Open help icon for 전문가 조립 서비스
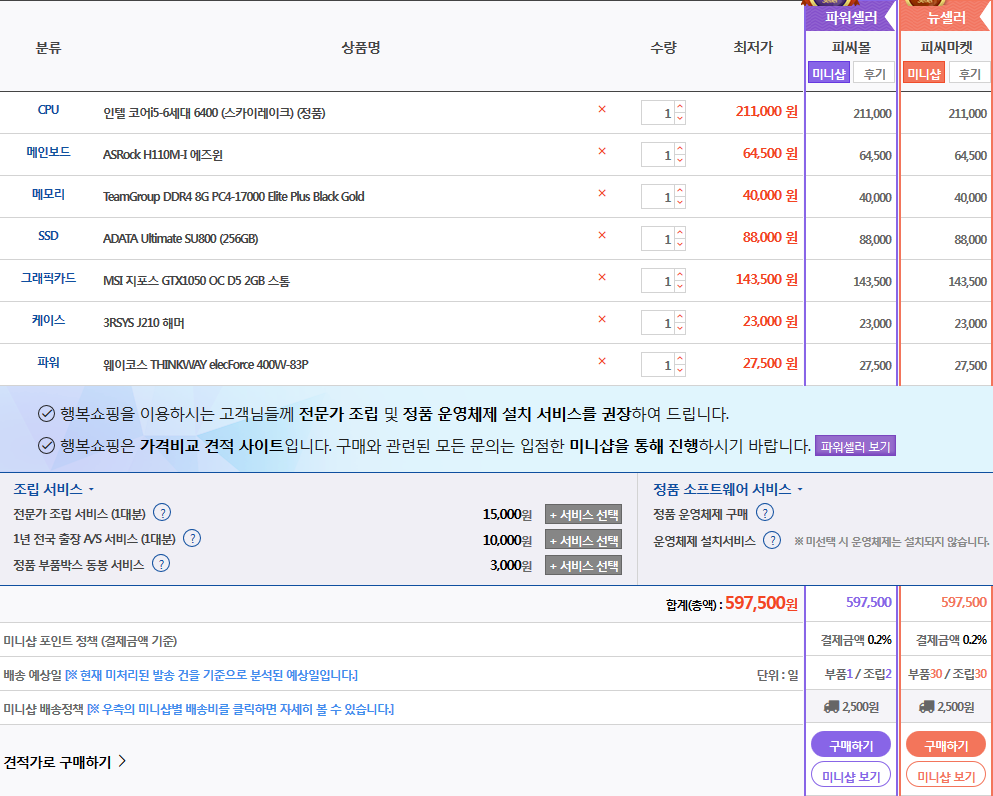The width and height of the screenshot is (993, 796). coord(162,513)
